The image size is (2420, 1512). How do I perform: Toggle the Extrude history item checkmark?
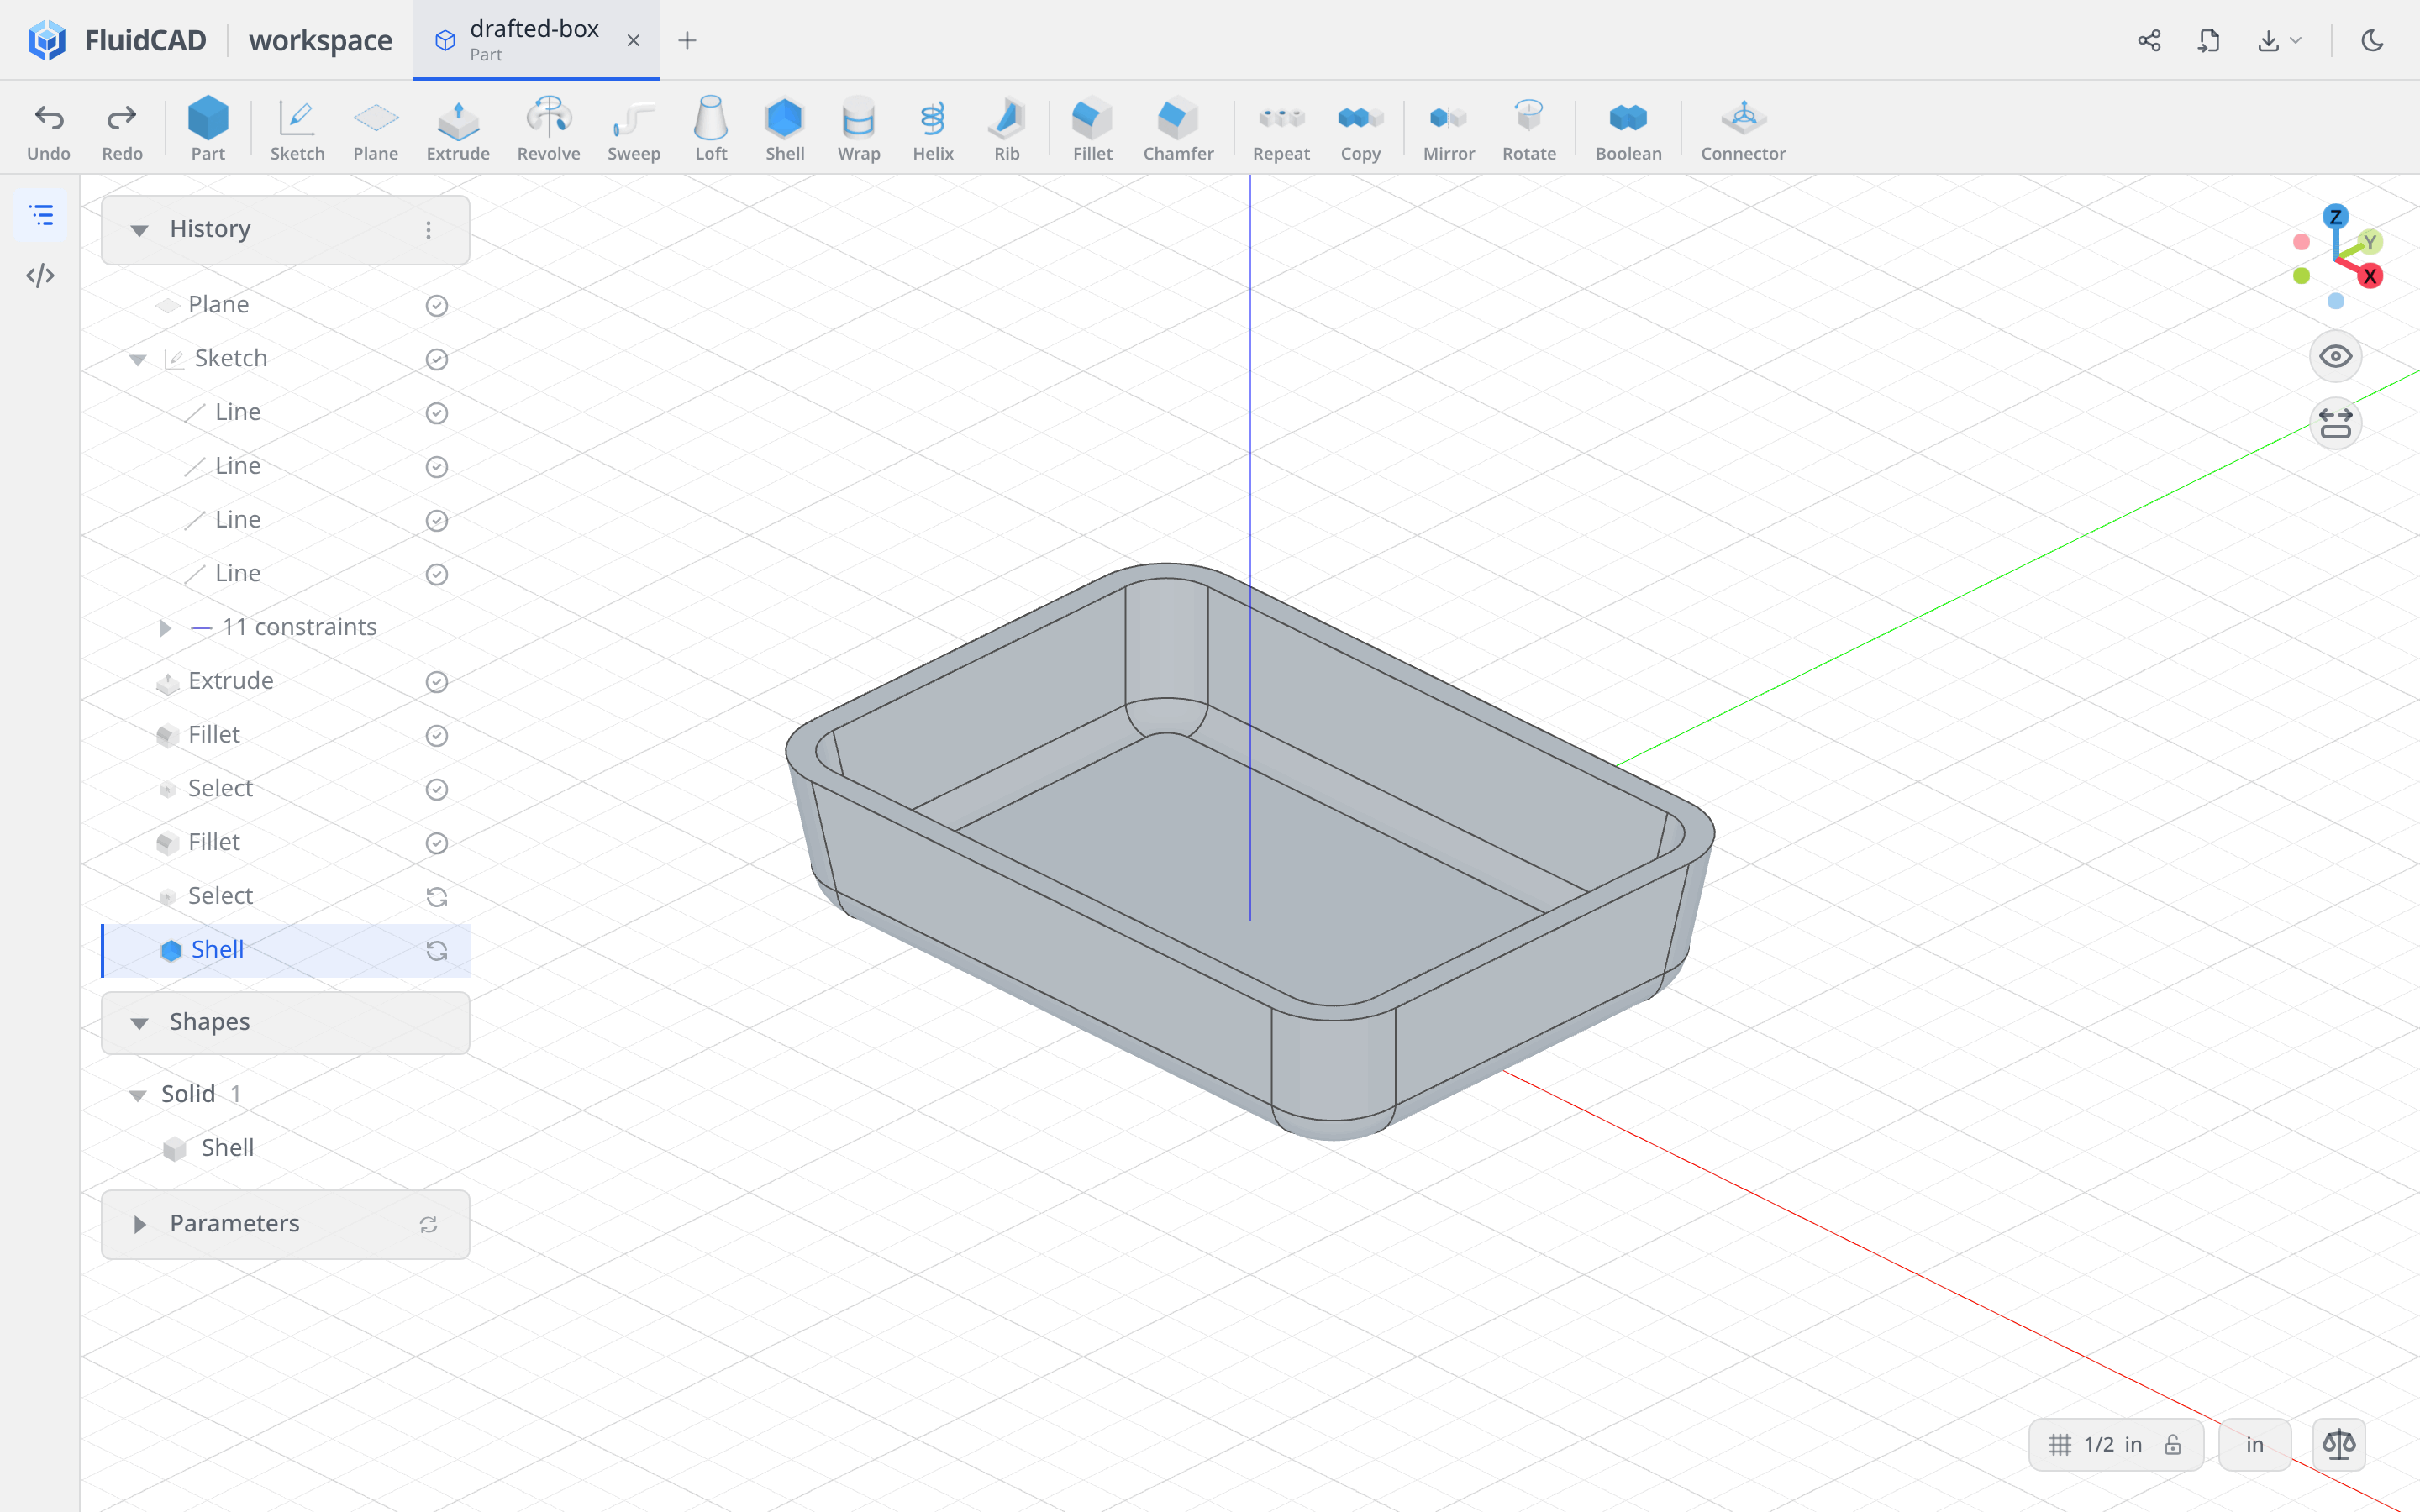coord(437,682)
